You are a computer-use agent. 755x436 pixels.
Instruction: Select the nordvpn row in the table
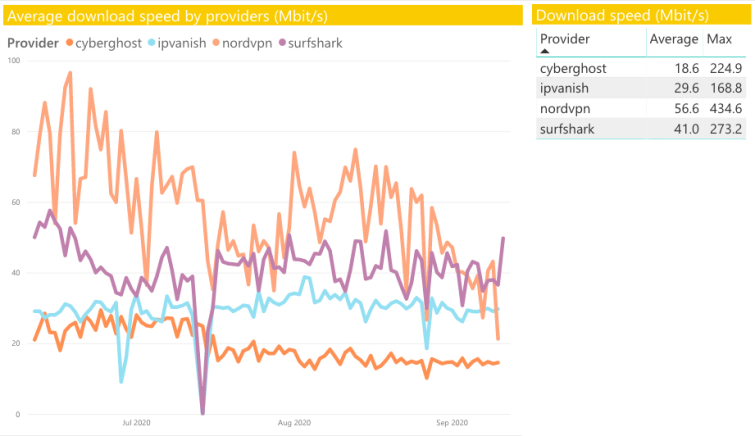click(x=641, y=108)
